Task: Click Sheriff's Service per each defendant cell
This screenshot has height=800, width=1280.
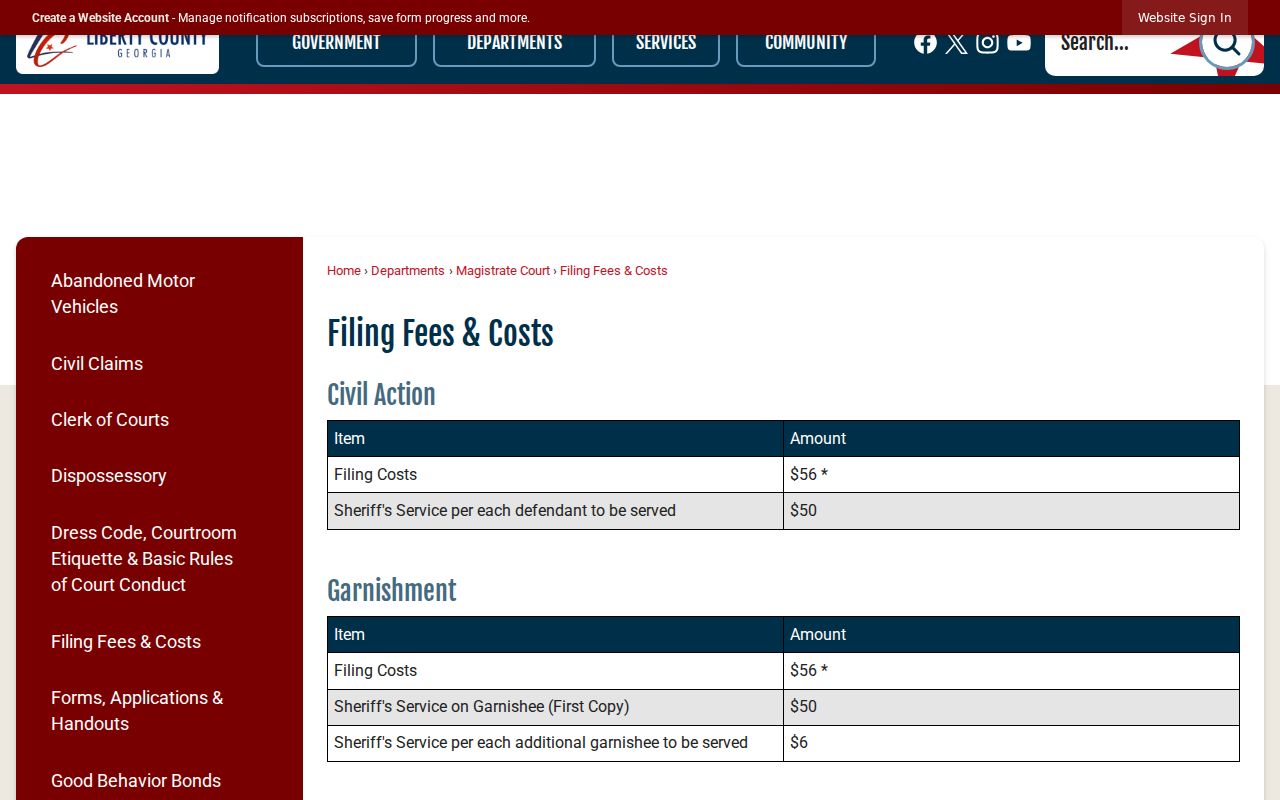Action: 555,511
